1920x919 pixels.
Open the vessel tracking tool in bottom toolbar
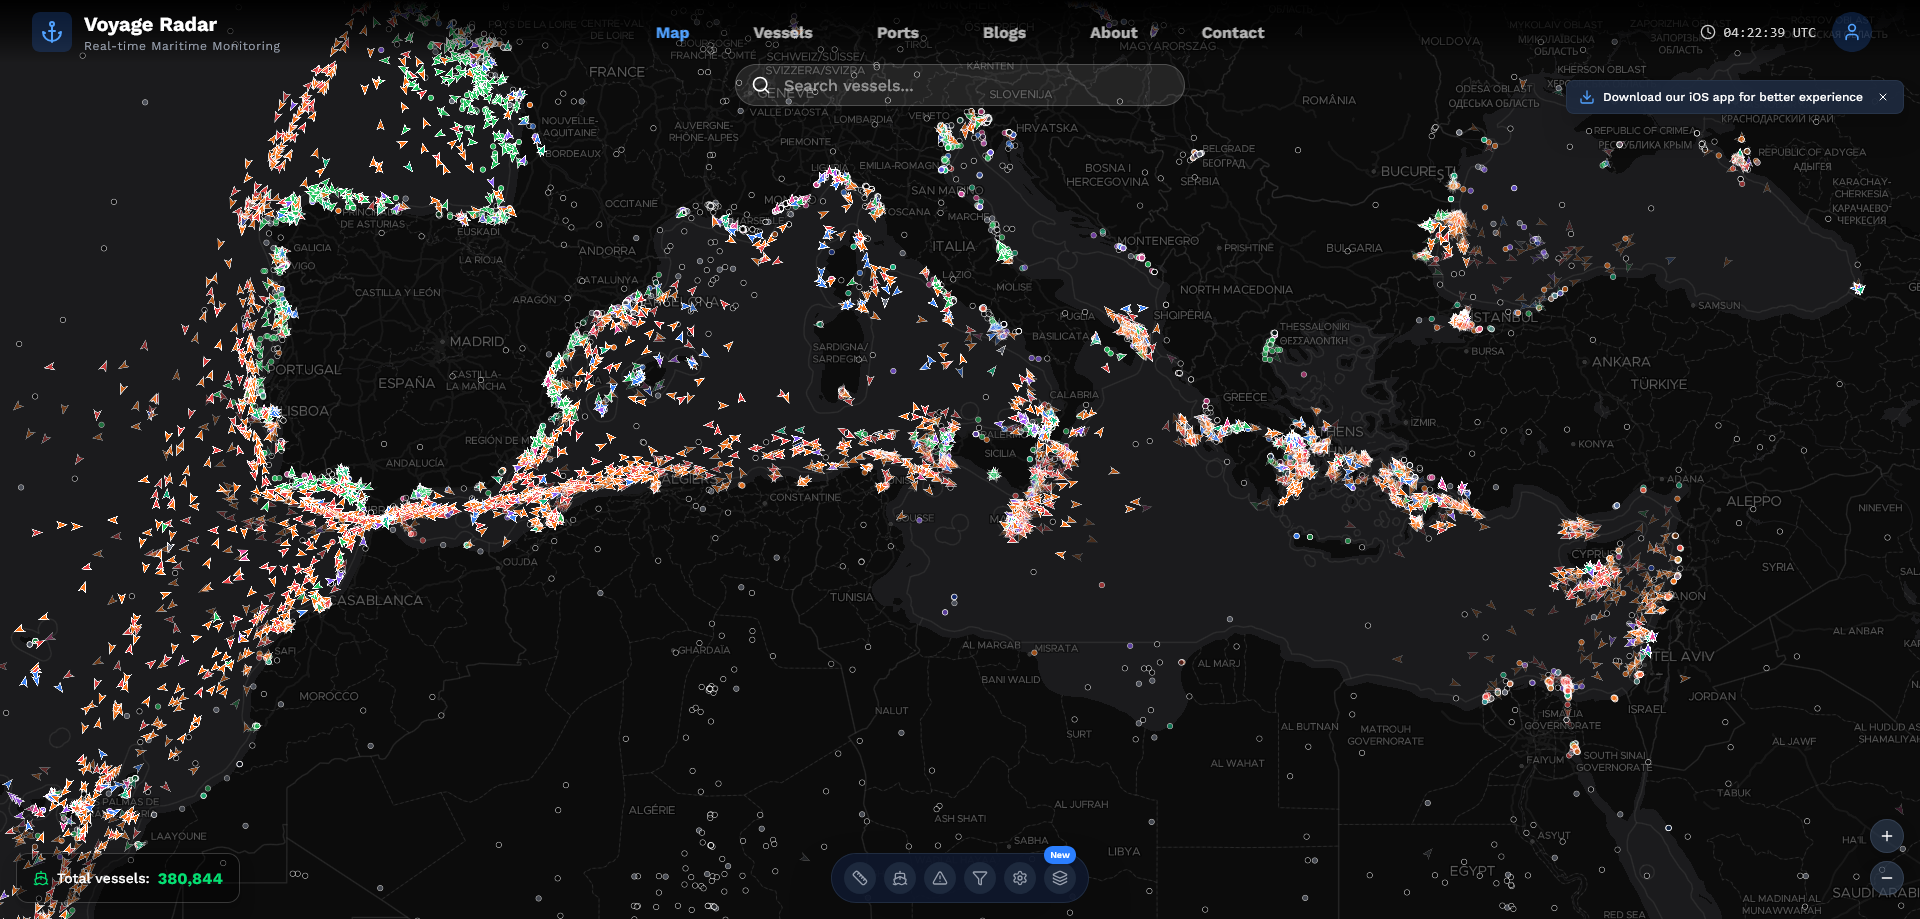click(x=900, y=877)
